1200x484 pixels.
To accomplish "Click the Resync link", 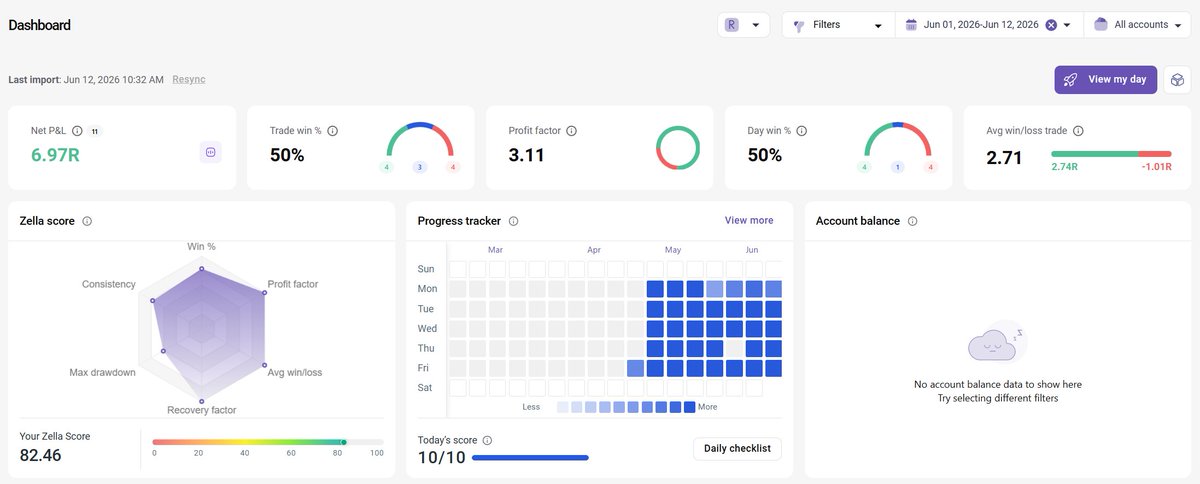I will click(x=189, y=79).
